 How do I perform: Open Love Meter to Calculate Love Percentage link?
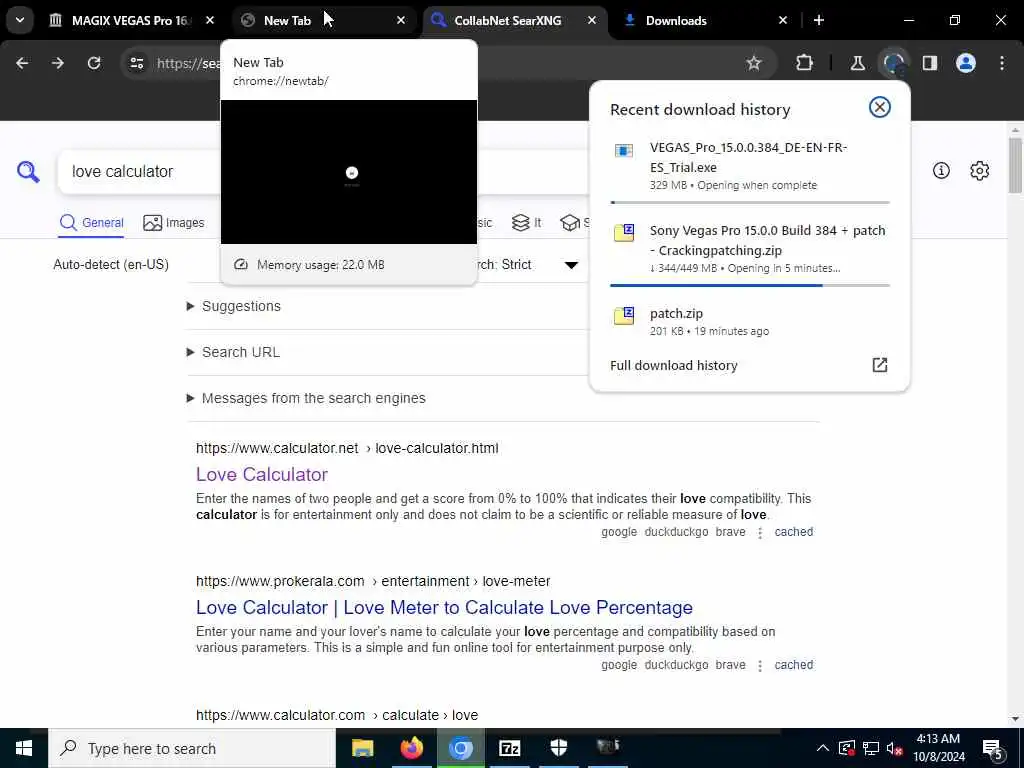(444, 607)
